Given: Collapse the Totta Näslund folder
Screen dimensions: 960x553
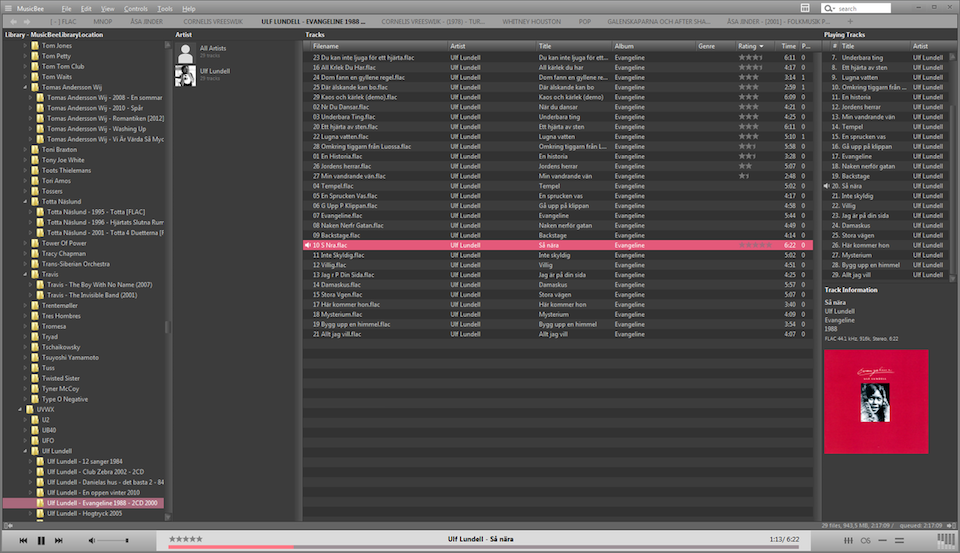Looking at the screenshot, I should pyautogui.click(x=25, y=201).
